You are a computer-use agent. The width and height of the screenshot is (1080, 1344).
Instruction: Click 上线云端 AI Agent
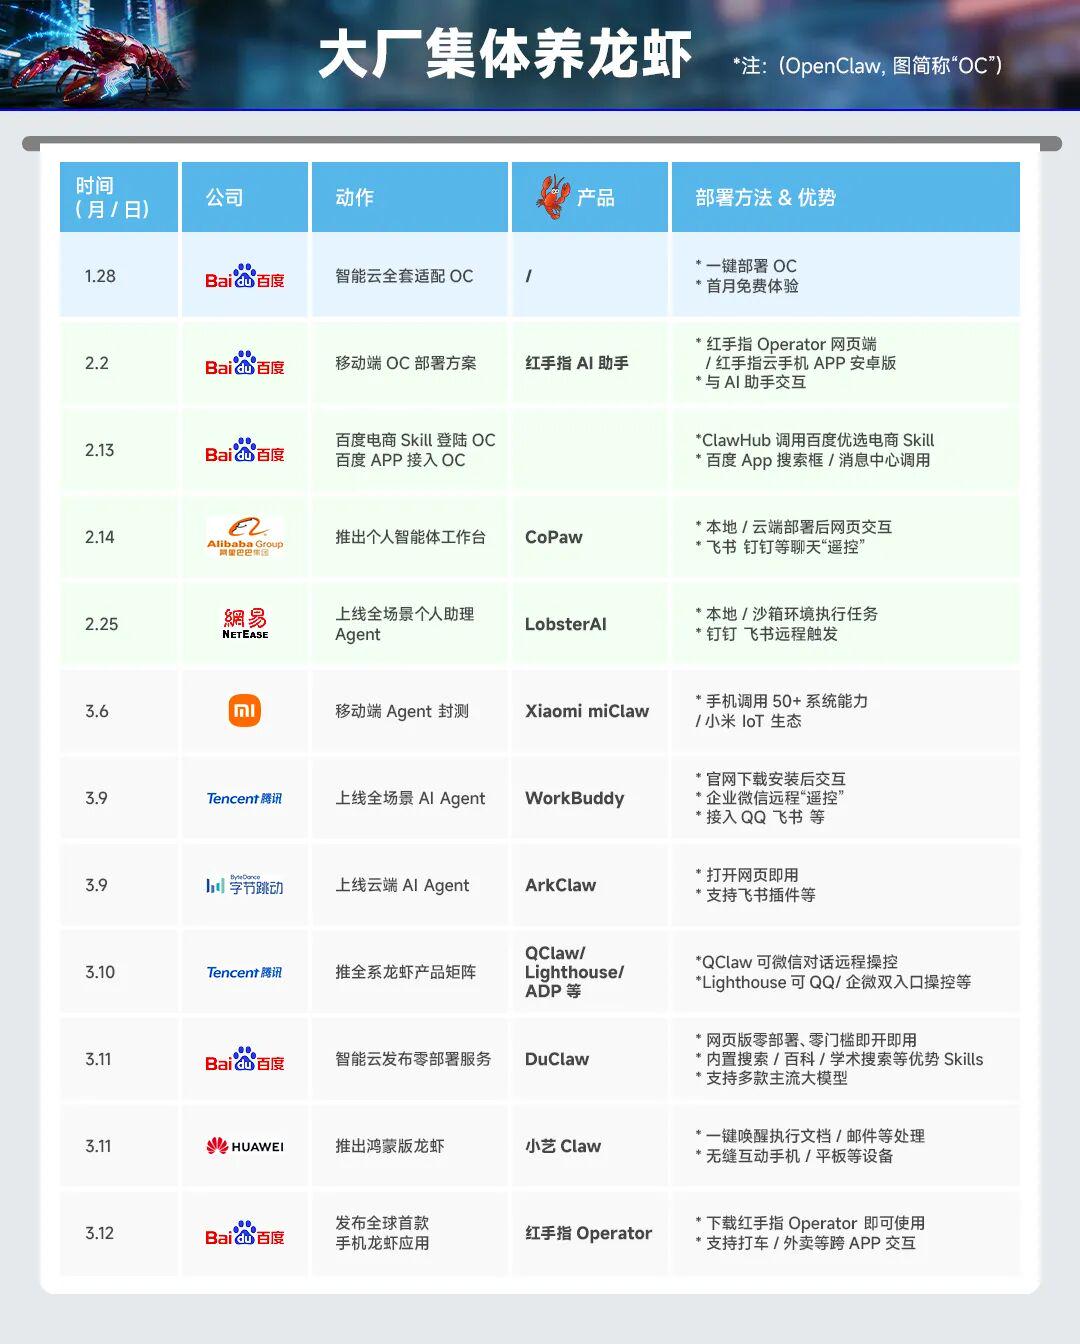coord(402,885)
